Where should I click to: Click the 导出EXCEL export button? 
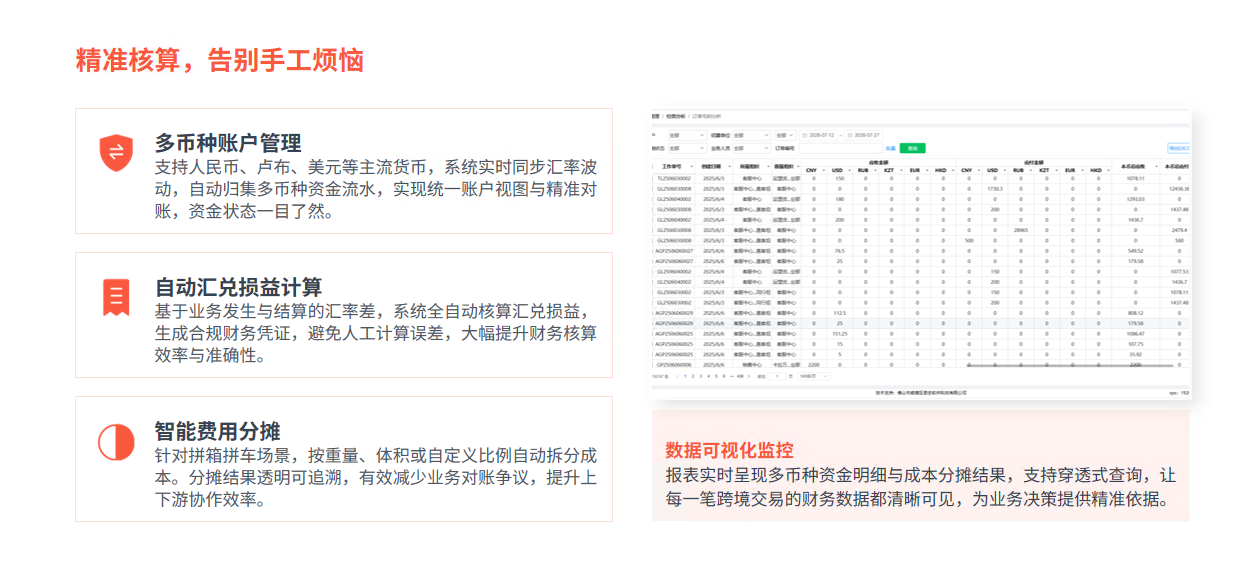pos(1178,148)
